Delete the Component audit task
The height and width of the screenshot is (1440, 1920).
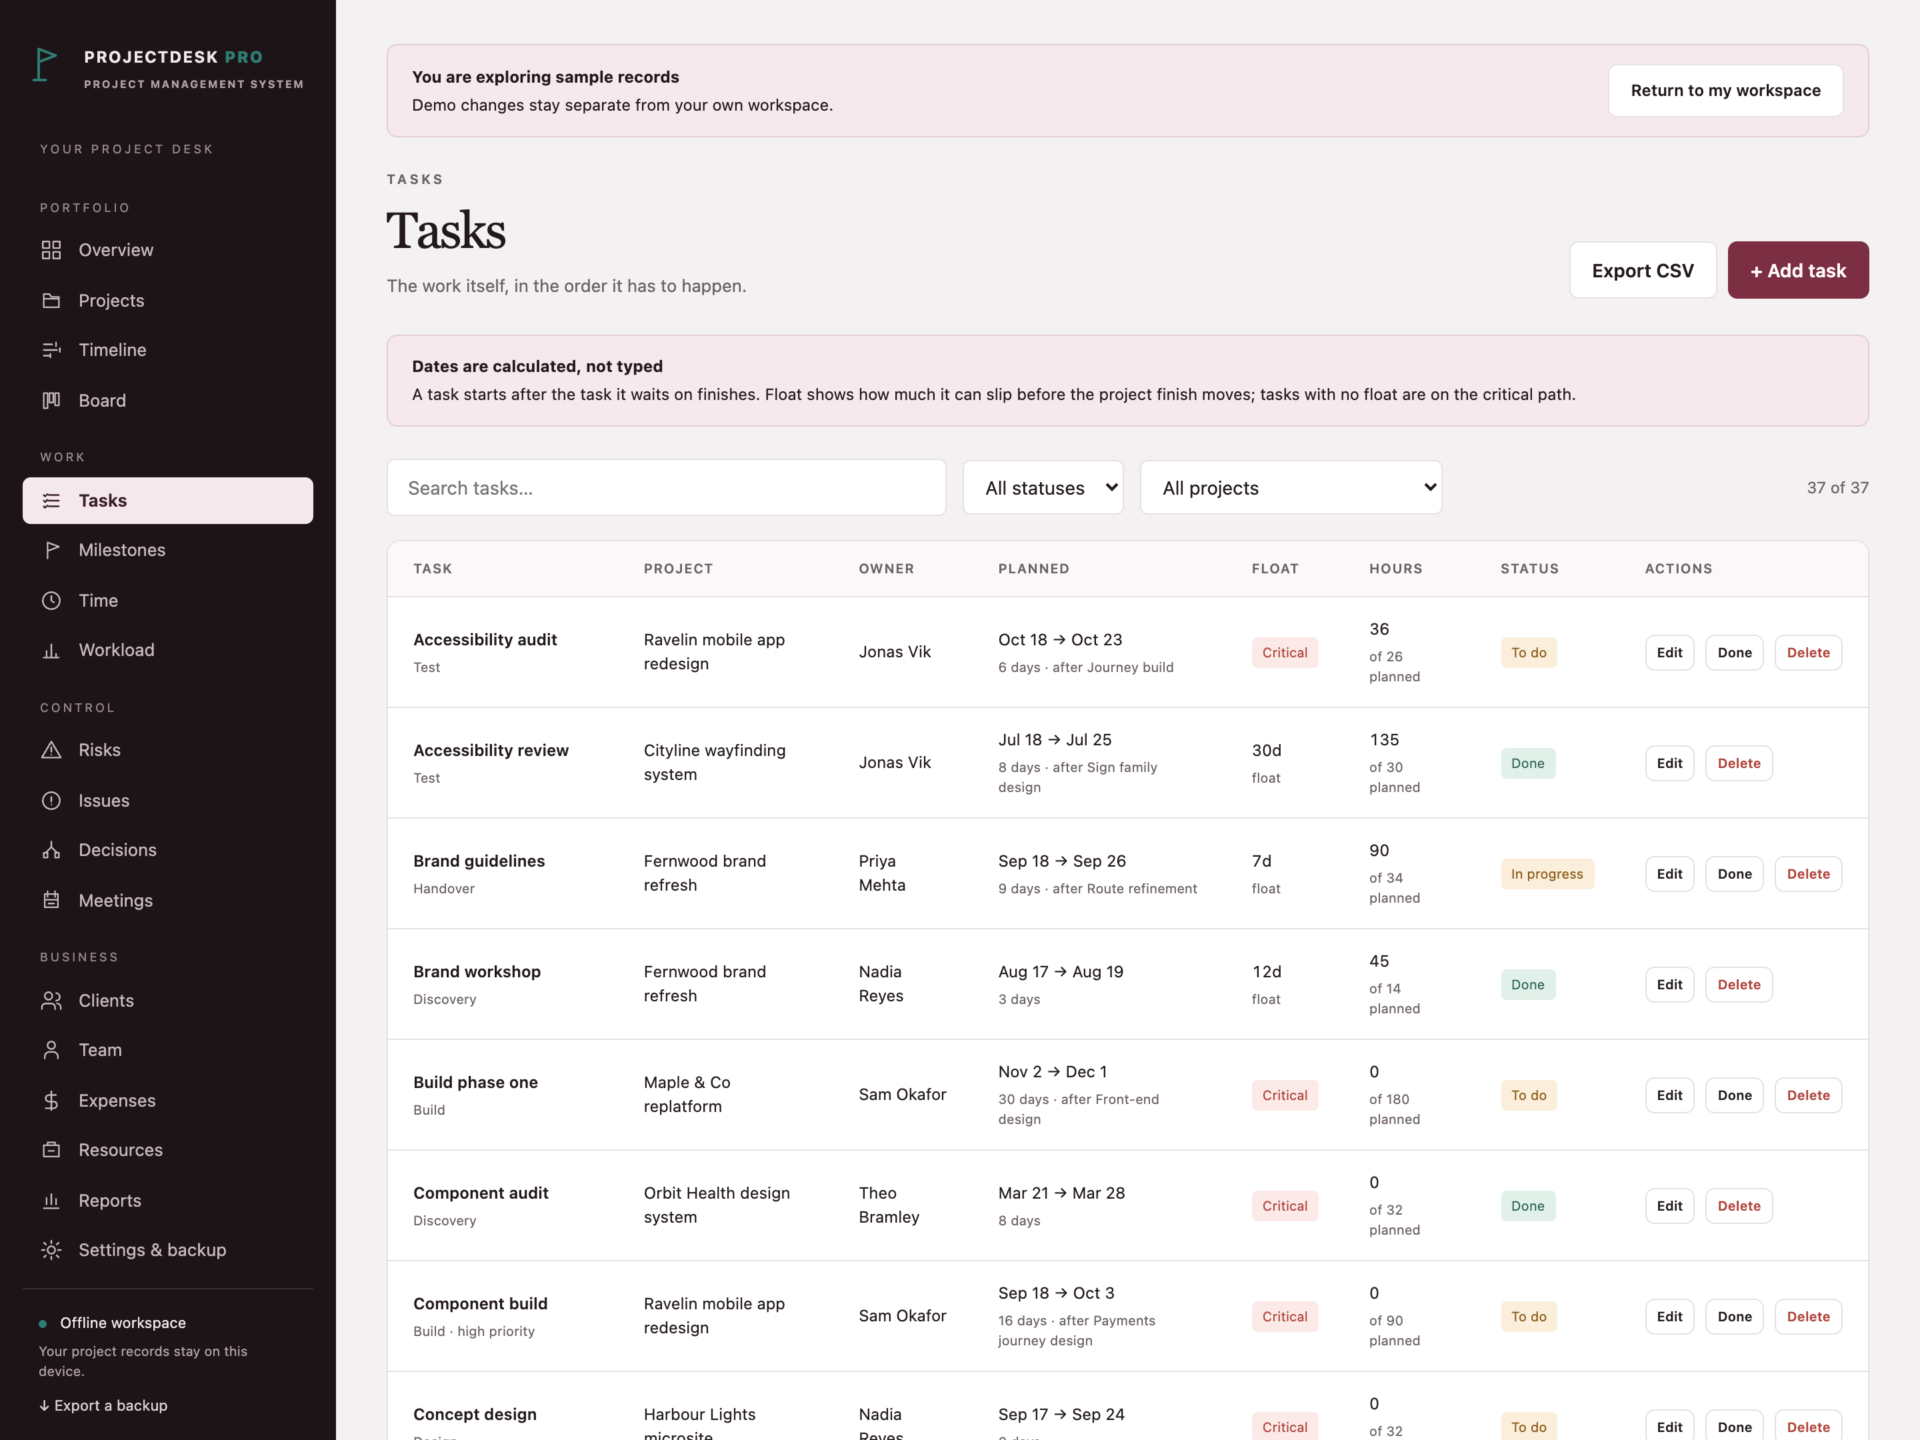pyautogui.click(x=1738, y=1206)
